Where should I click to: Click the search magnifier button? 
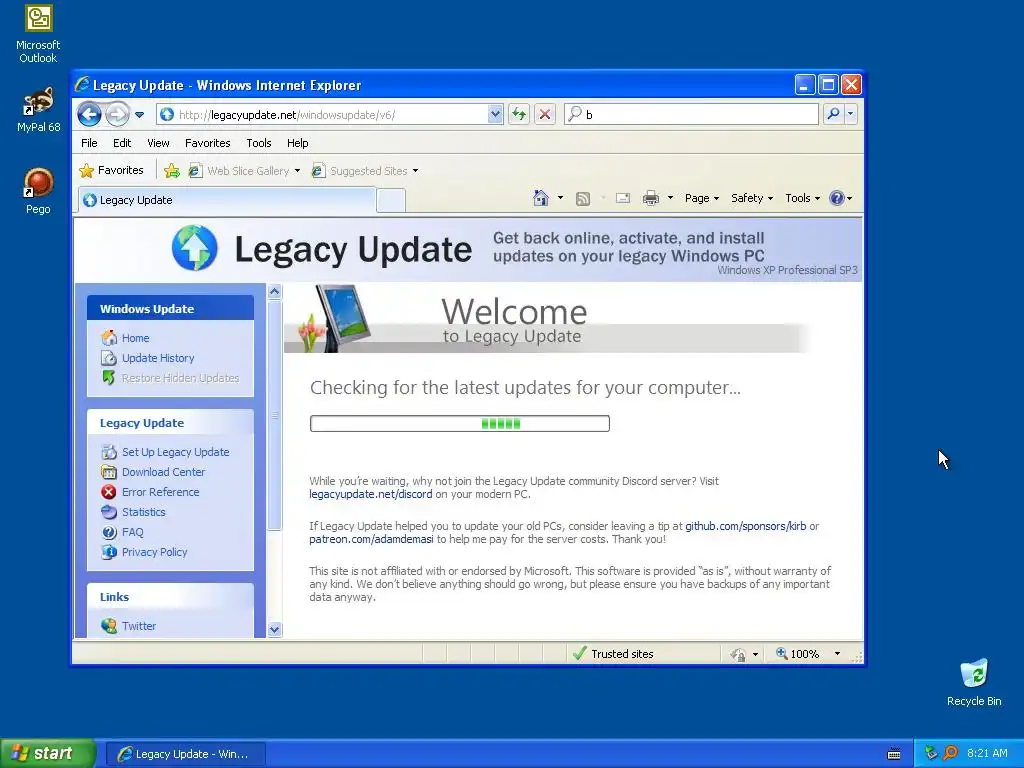[833, 114]
